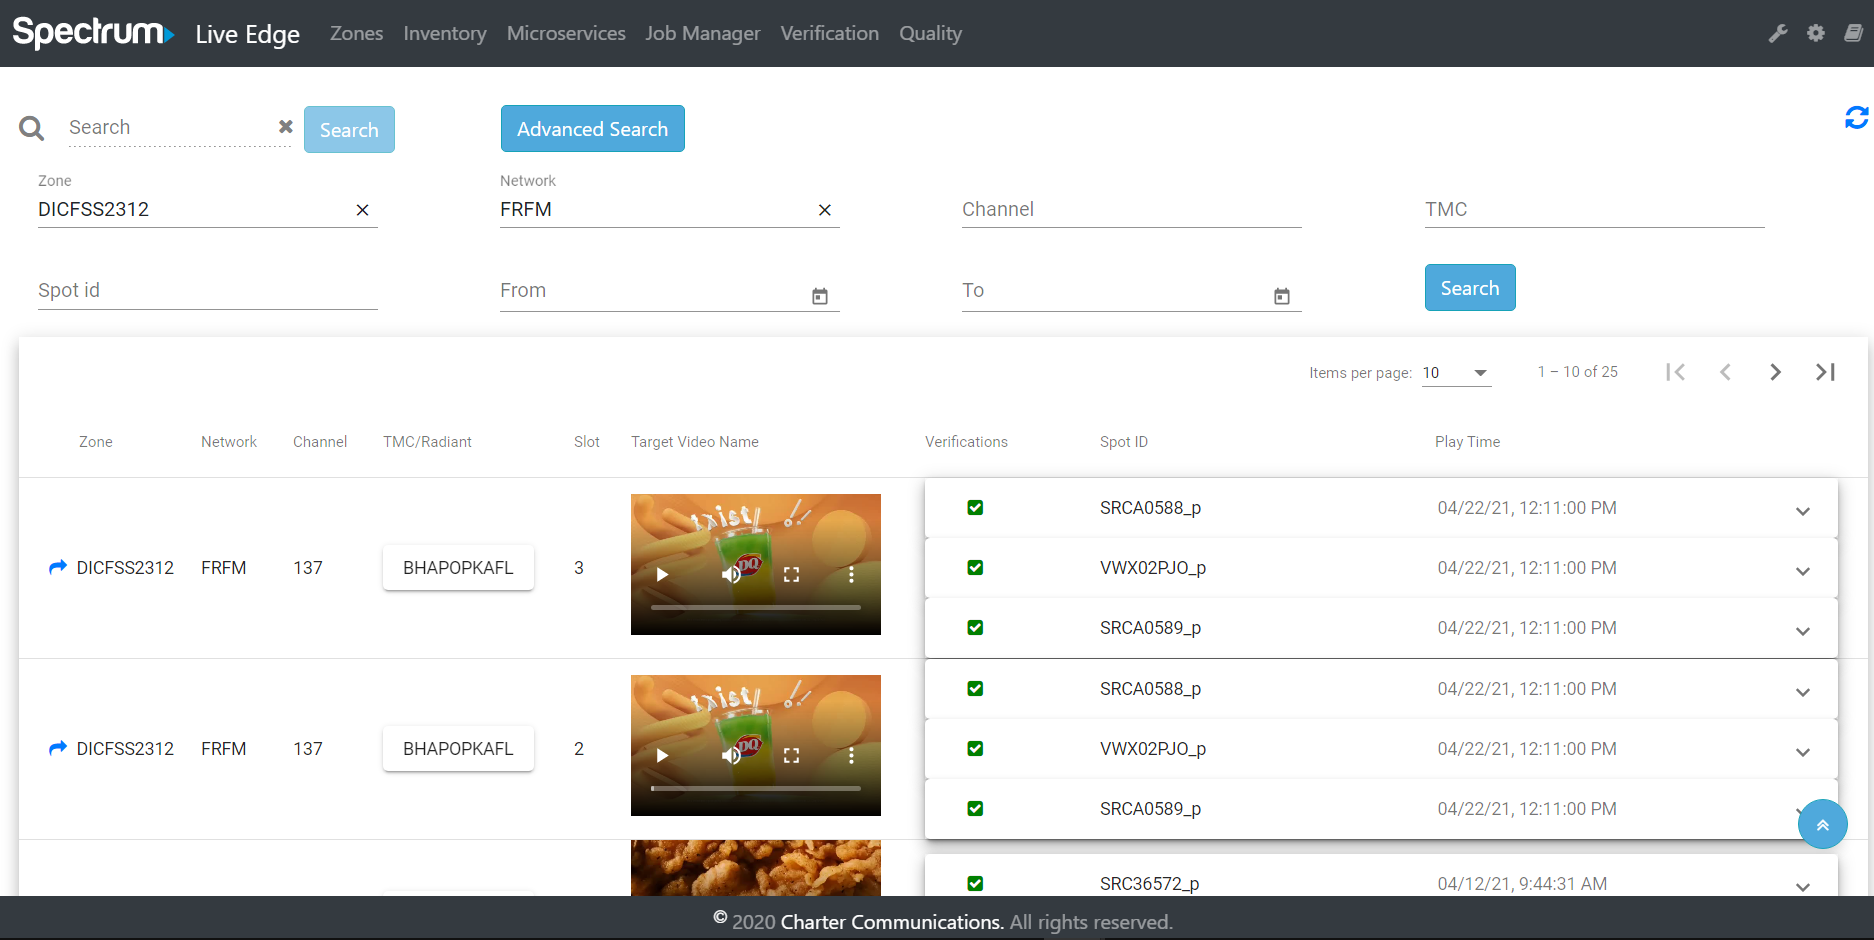
Task: Click the Target Video Name column header
Action: (695, 442)
